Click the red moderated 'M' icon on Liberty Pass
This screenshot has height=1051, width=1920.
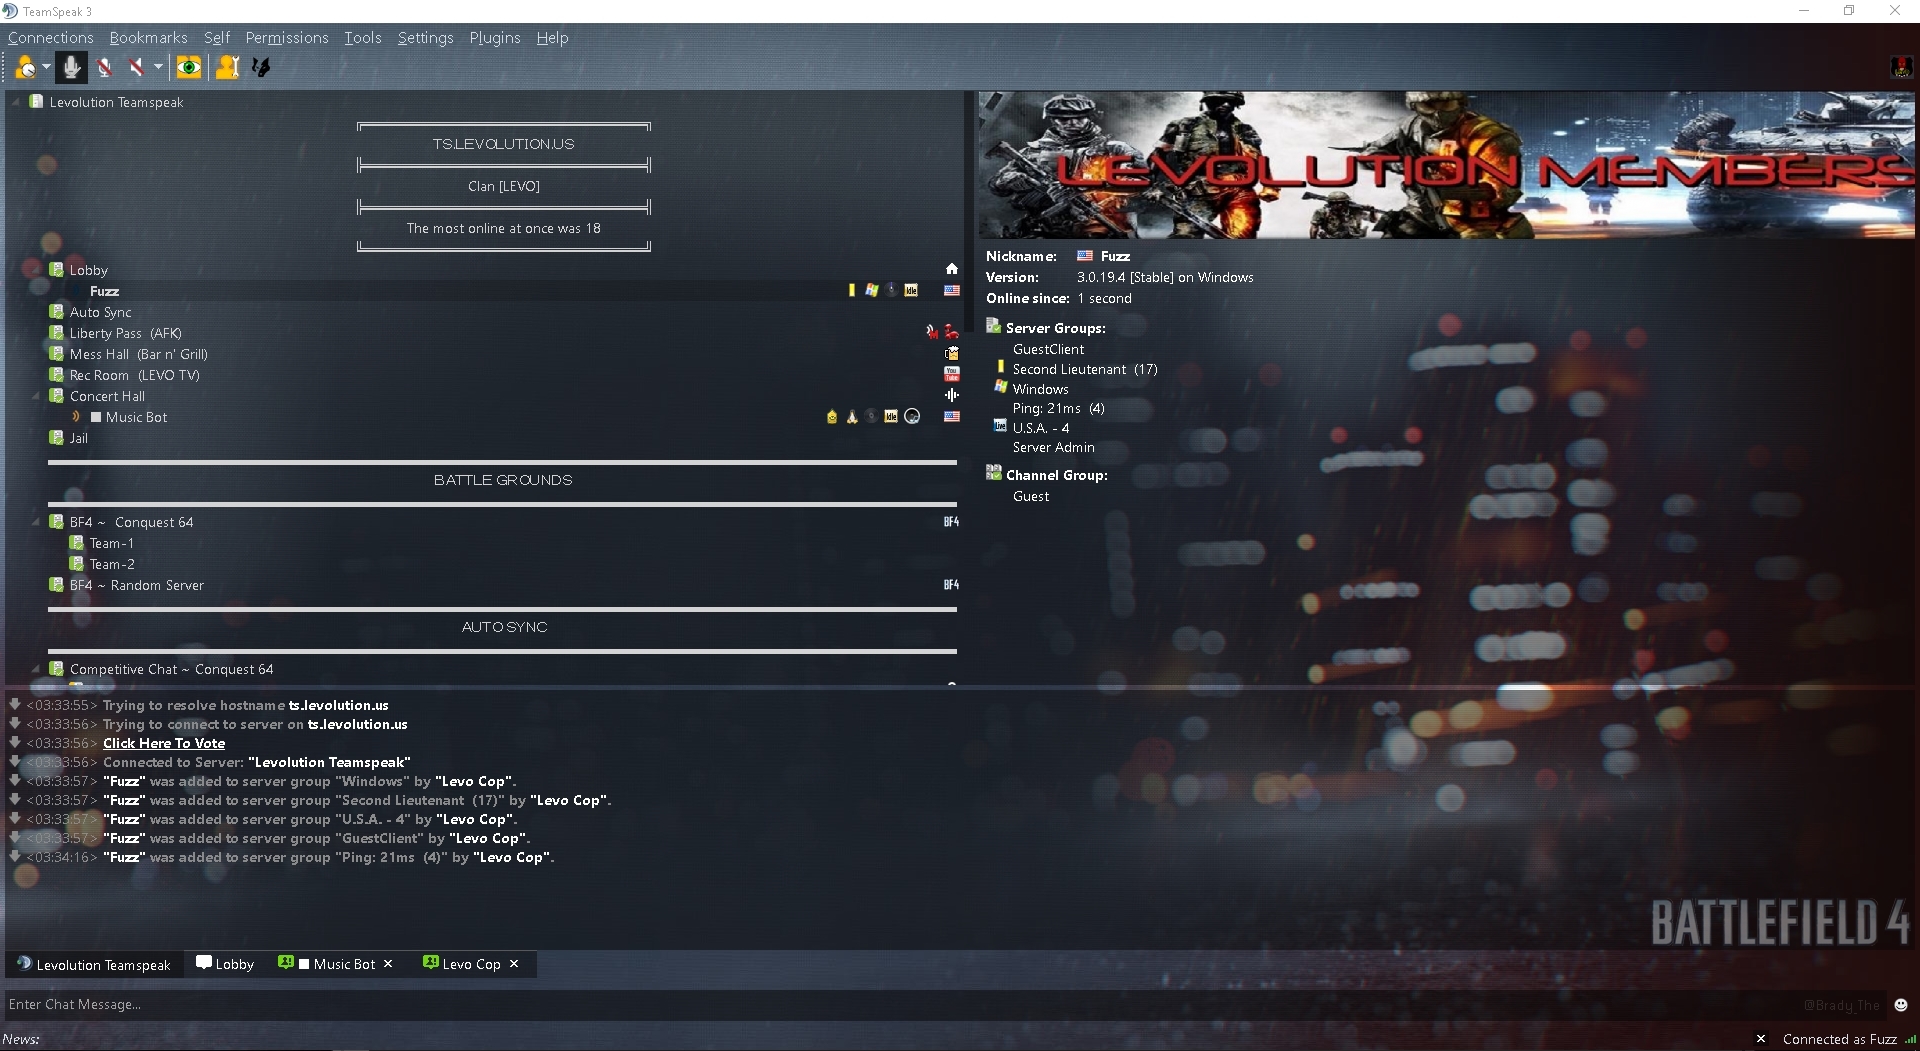coord(932,332)
